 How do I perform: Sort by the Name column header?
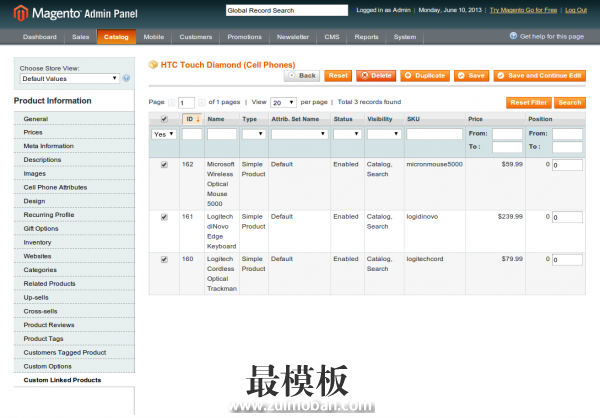click(216, 119)
